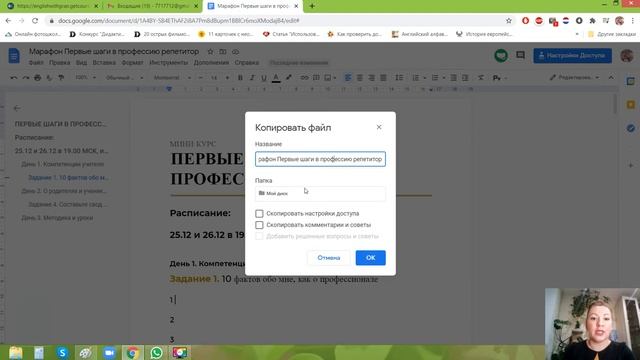
Task: Open the zoom level dropdown
Action: 85,78
